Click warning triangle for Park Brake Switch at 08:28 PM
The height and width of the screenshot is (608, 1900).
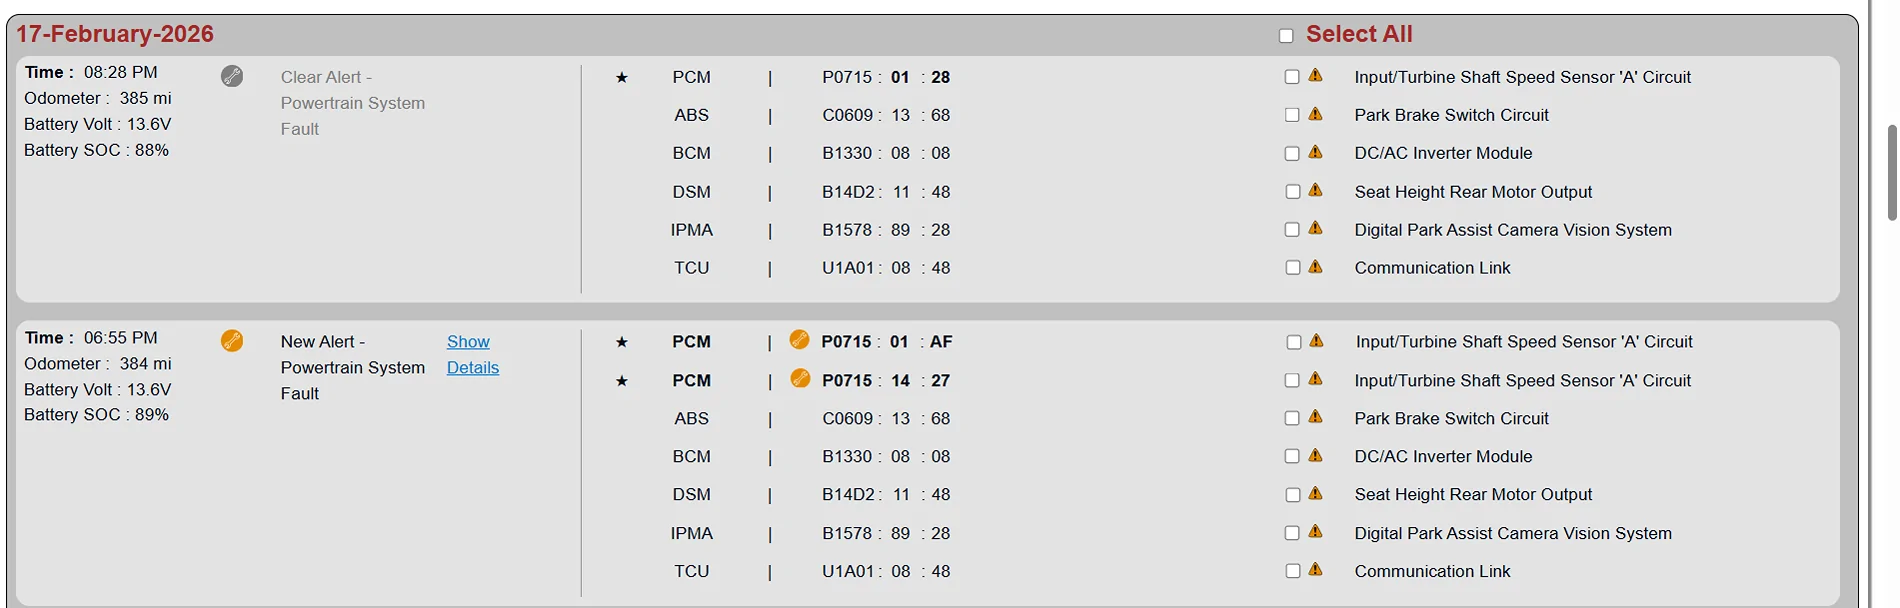(x=1316, y=114)
